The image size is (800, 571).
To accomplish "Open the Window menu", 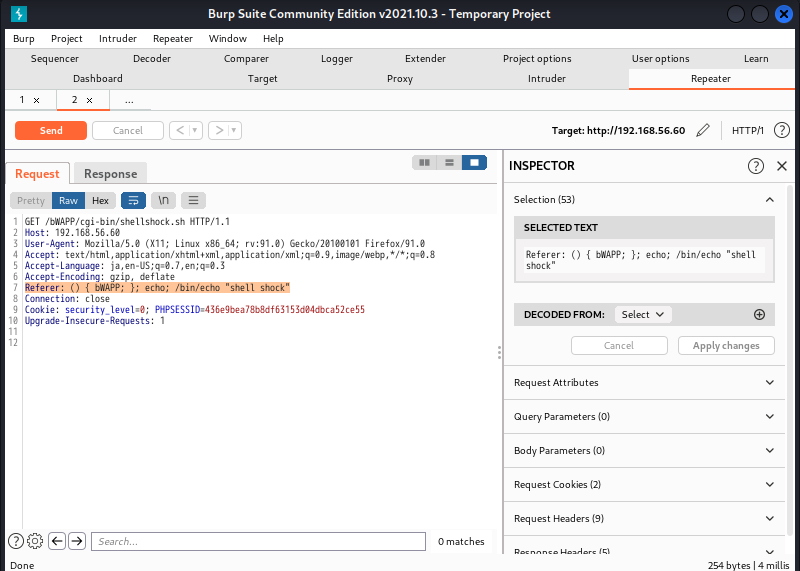I will pyautogui.click(x=228, y=39).
